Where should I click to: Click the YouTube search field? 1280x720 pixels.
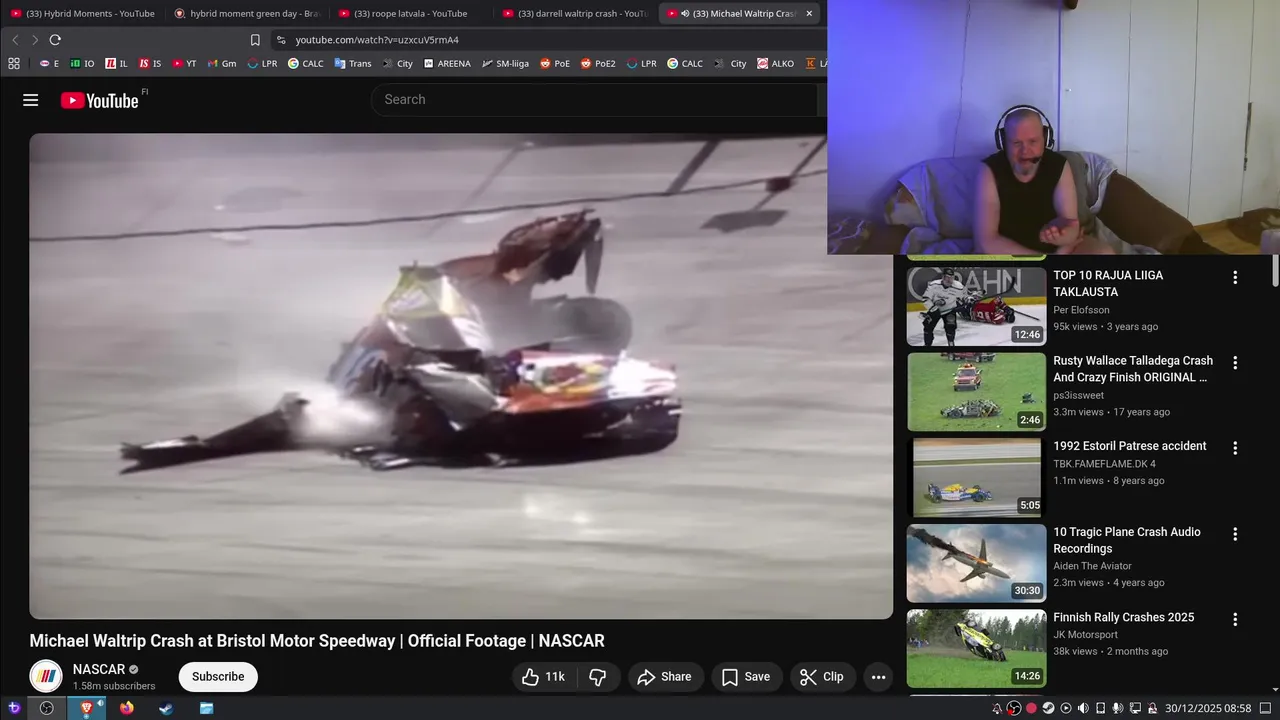[595, 100]
